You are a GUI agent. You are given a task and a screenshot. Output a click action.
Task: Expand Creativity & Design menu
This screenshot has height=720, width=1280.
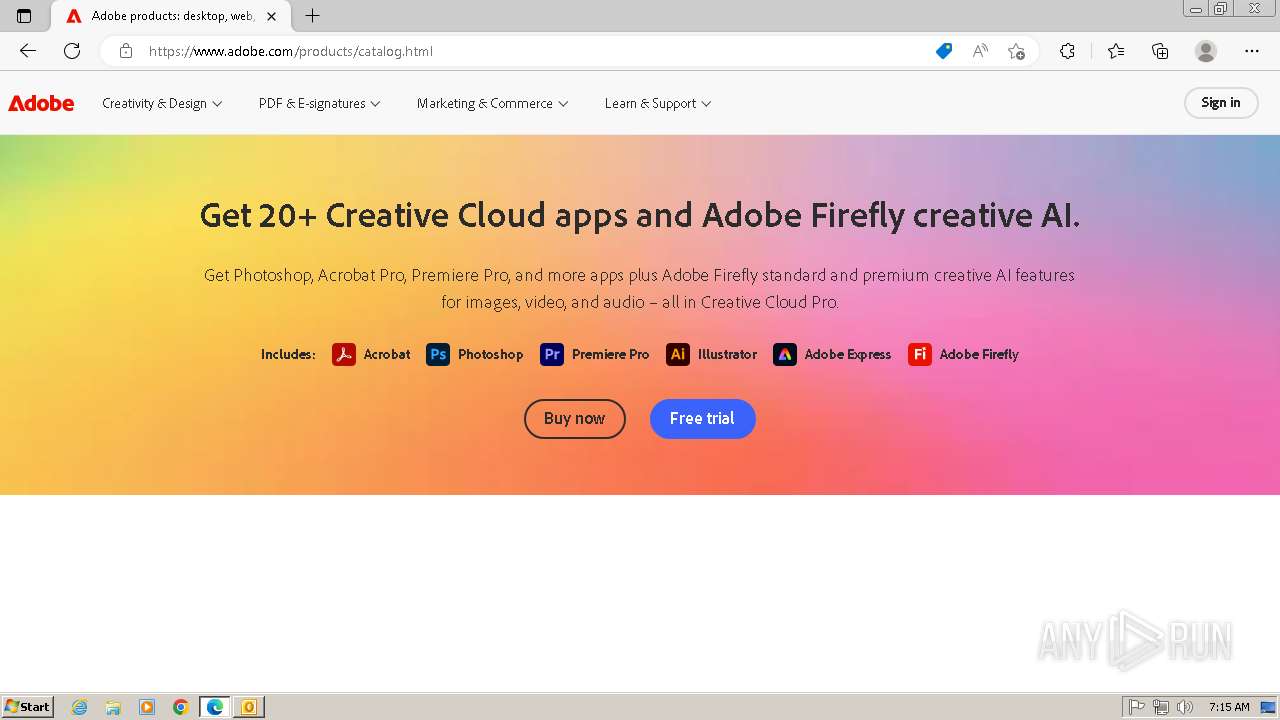[x=162, y=103]
